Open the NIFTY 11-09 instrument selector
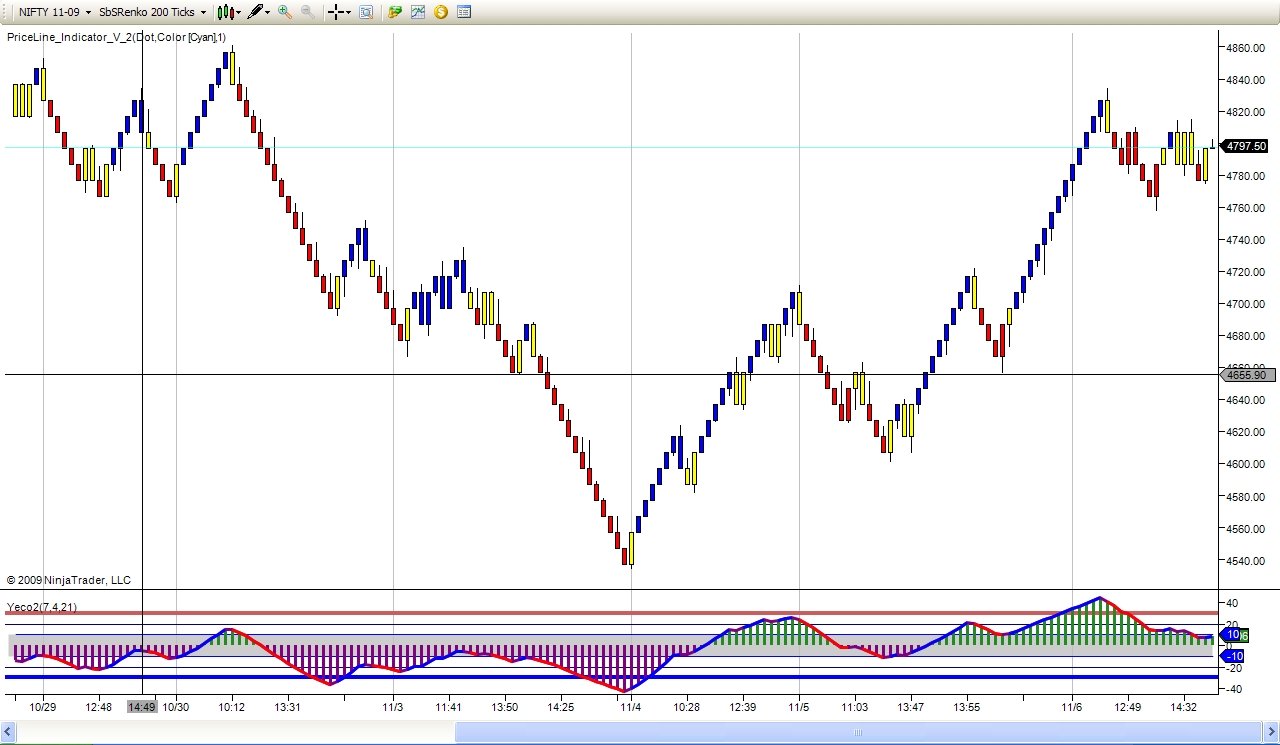Image resolution: width=1280 pixels, height=745 pixels. point(55,12)
